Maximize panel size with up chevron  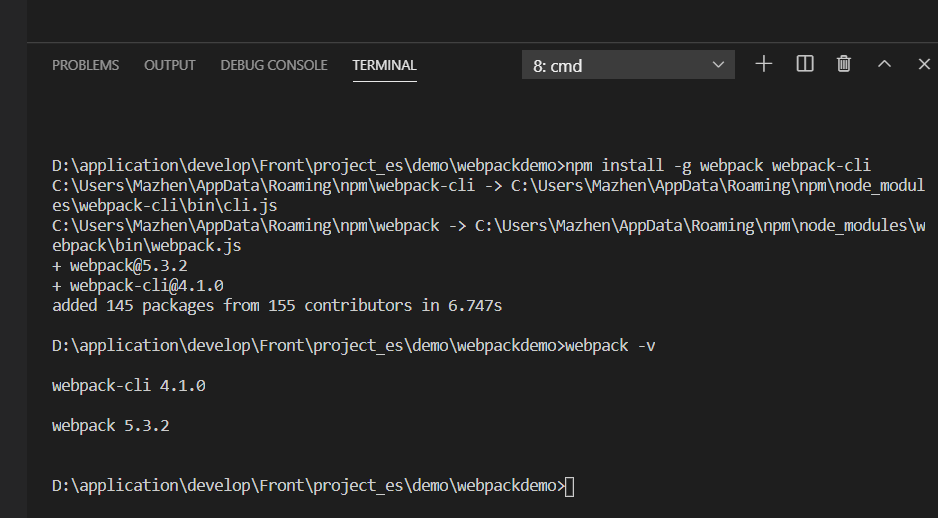[x=884, y=64]
